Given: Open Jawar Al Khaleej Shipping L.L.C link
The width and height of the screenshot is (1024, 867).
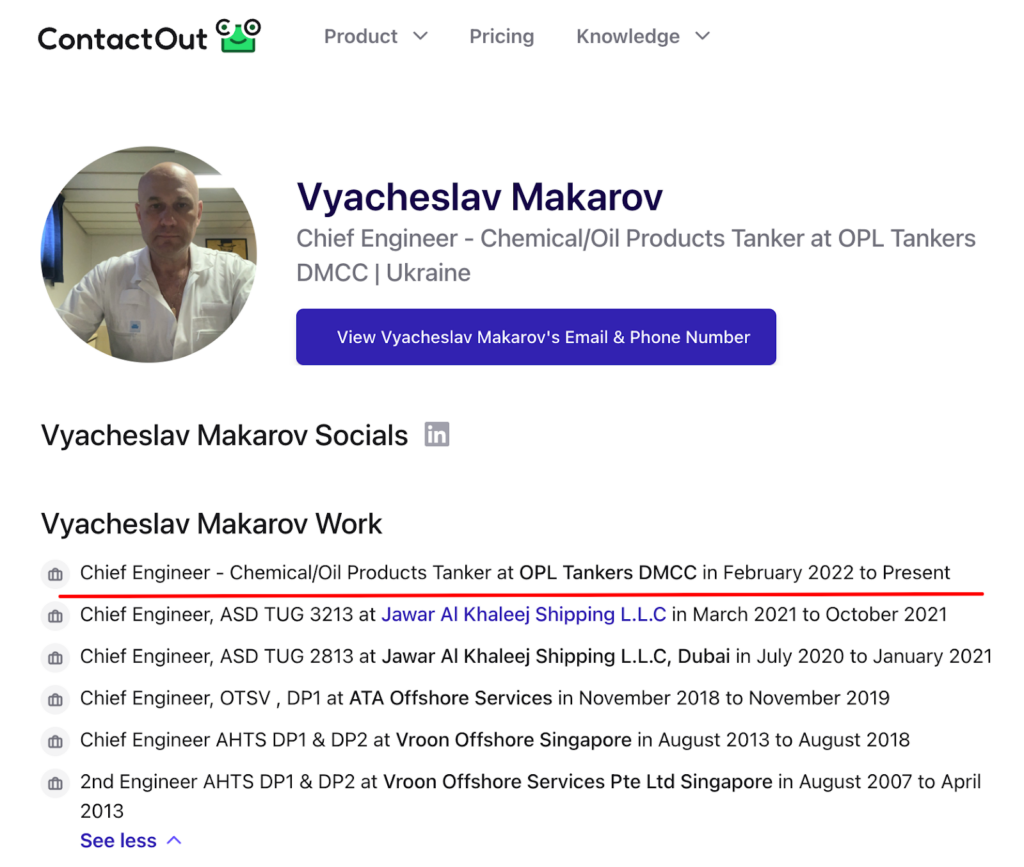Looking at the screenshot, I should click(523, 615).
